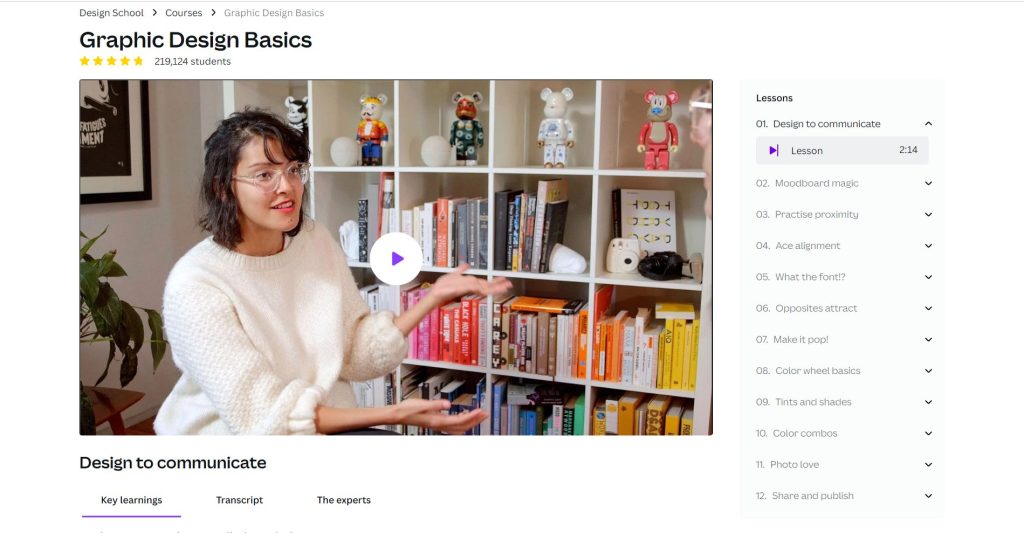
Task: Switch to the Transcript tab
Action: click(239, 500)
